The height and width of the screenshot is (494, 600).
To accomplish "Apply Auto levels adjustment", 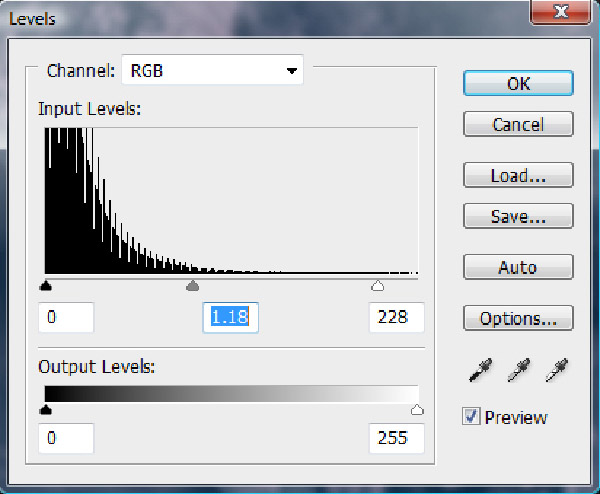I will click(x=518, y=267).
